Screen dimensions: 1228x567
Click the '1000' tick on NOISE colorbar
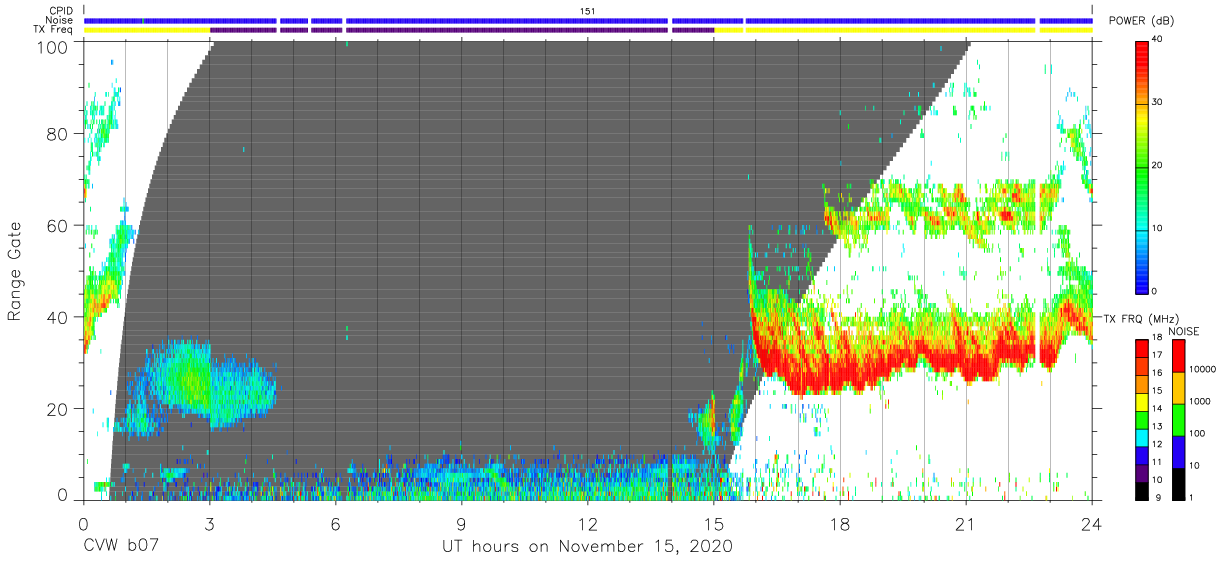click(x=1200, y=401)
